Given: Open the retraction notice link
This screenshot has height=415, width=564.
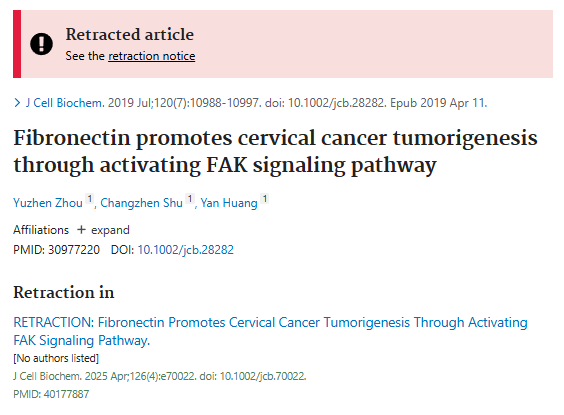Looking at the screenshot, I should tap(151, 56).
